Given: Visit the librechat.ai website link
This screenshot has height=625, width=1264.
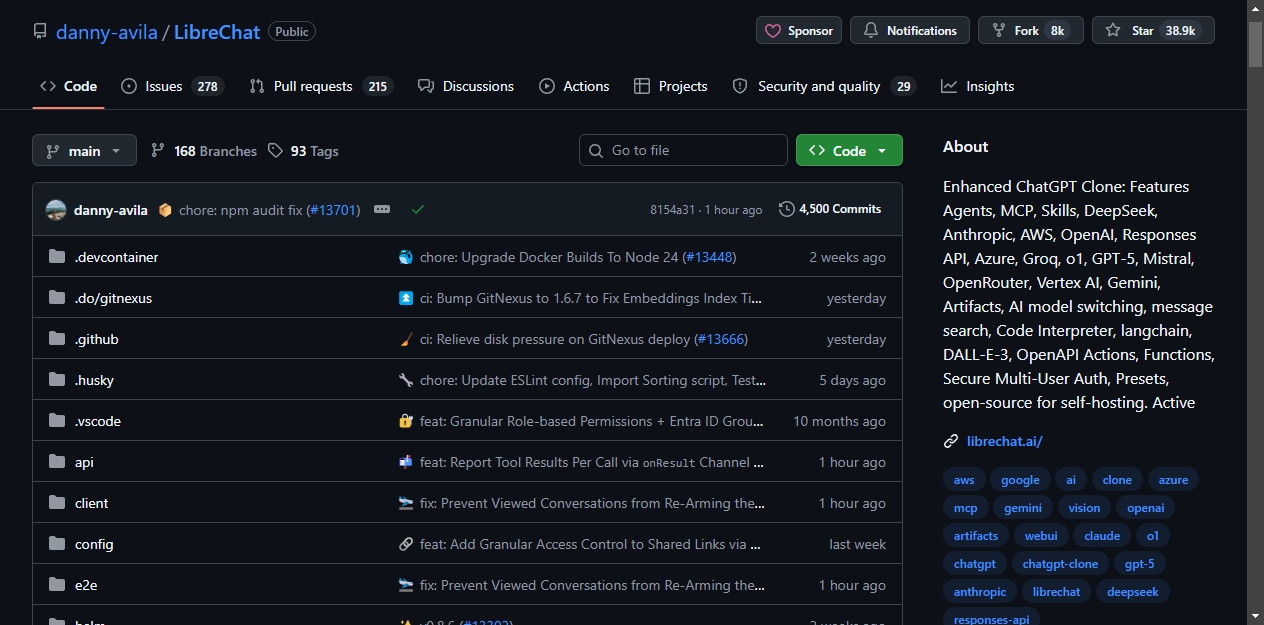Looking at the screenshot, I should [1004, 441].
